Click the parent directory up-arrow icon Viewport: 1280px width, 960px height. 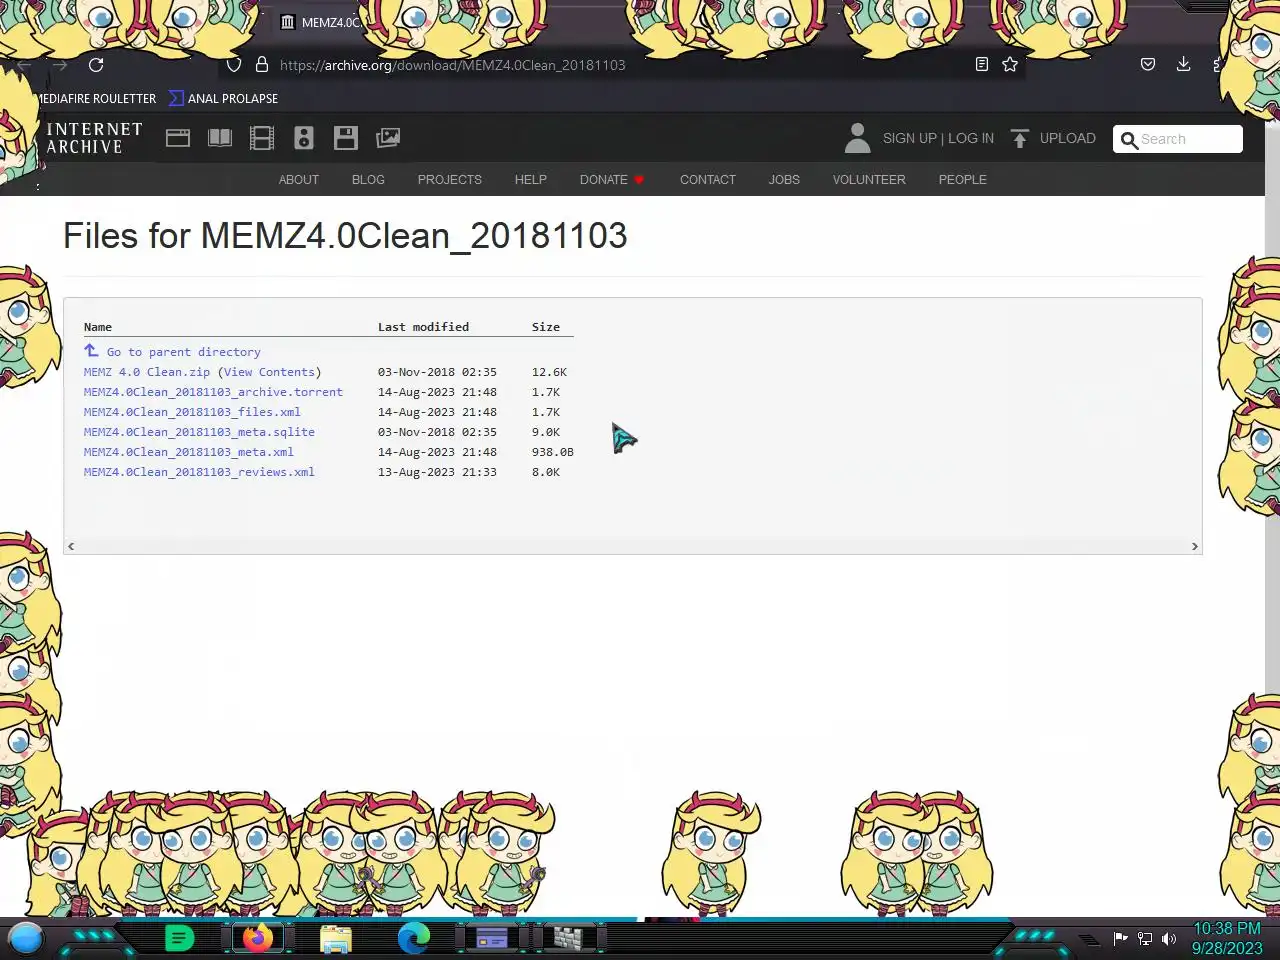click(91, 350)
